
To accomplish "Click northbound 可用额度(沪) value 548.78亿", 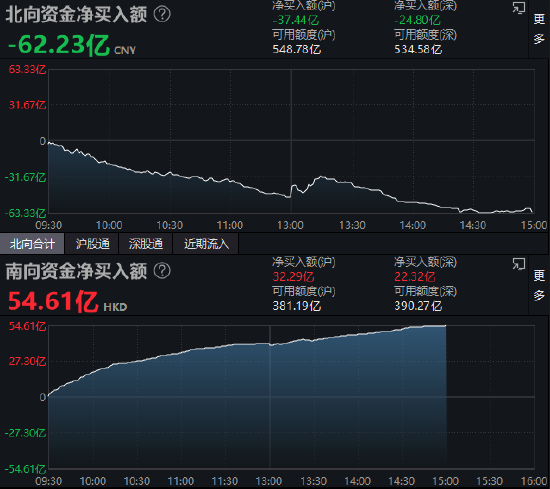I will tap(297, 49).
